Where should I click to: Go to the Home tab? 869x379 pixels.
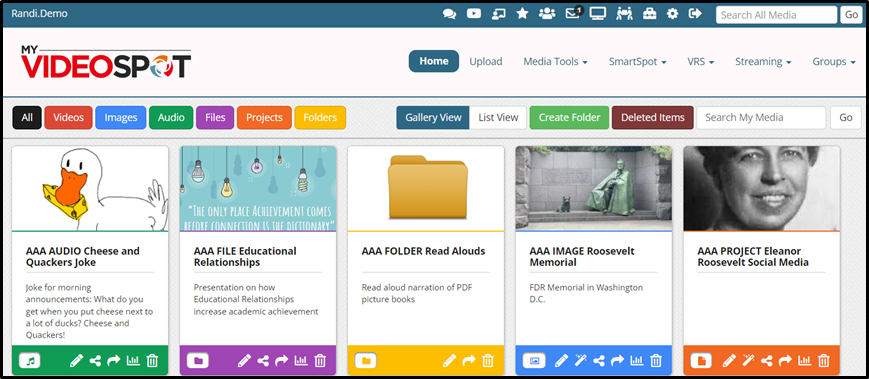pyautogui.click(x=434, y=61)
